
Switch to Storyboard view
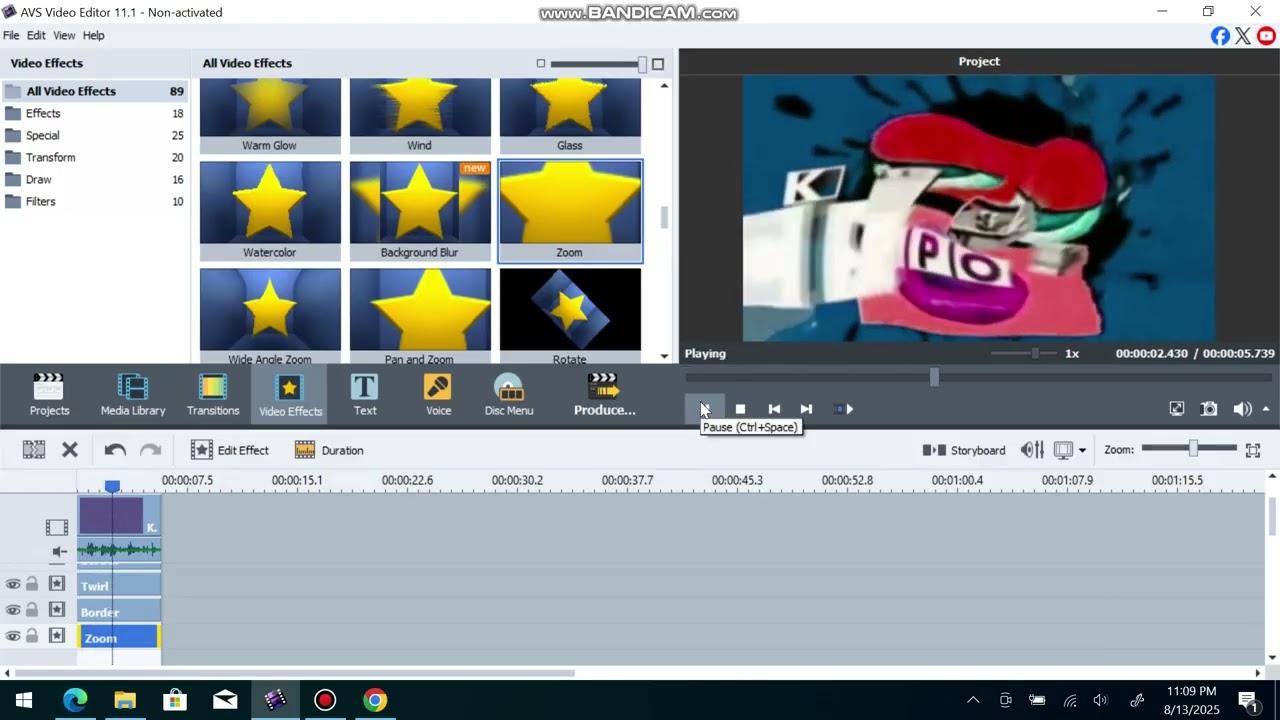coord(964,450)
